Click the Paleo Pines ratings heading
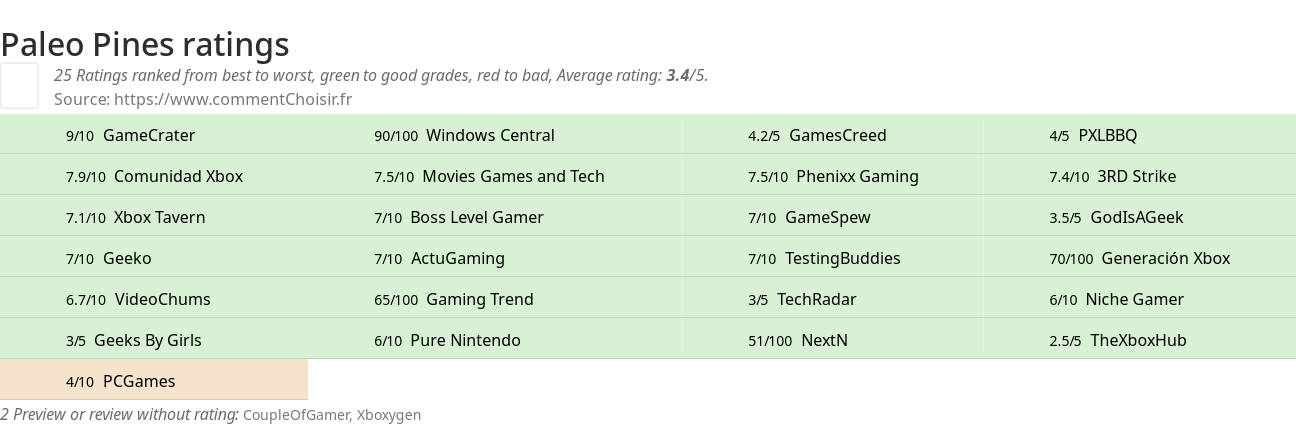1296x425 pixels. point(145,44)
